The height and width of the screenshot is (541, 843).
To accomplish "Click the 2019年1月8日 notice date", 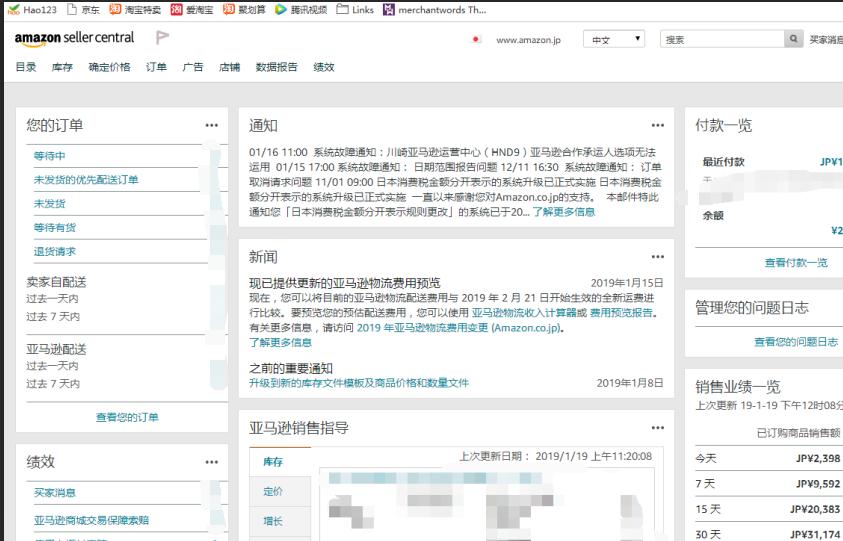I will point(630,383).
